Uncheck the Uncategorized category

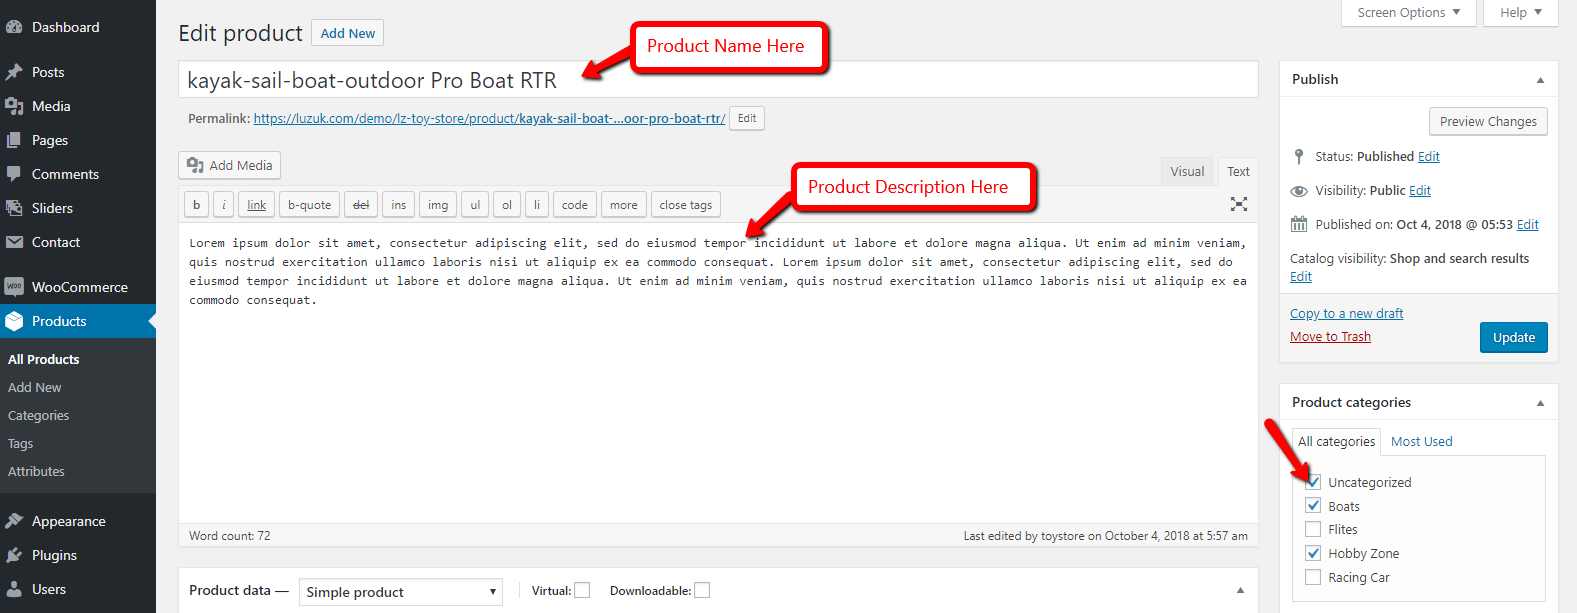tap(1313, 482)
